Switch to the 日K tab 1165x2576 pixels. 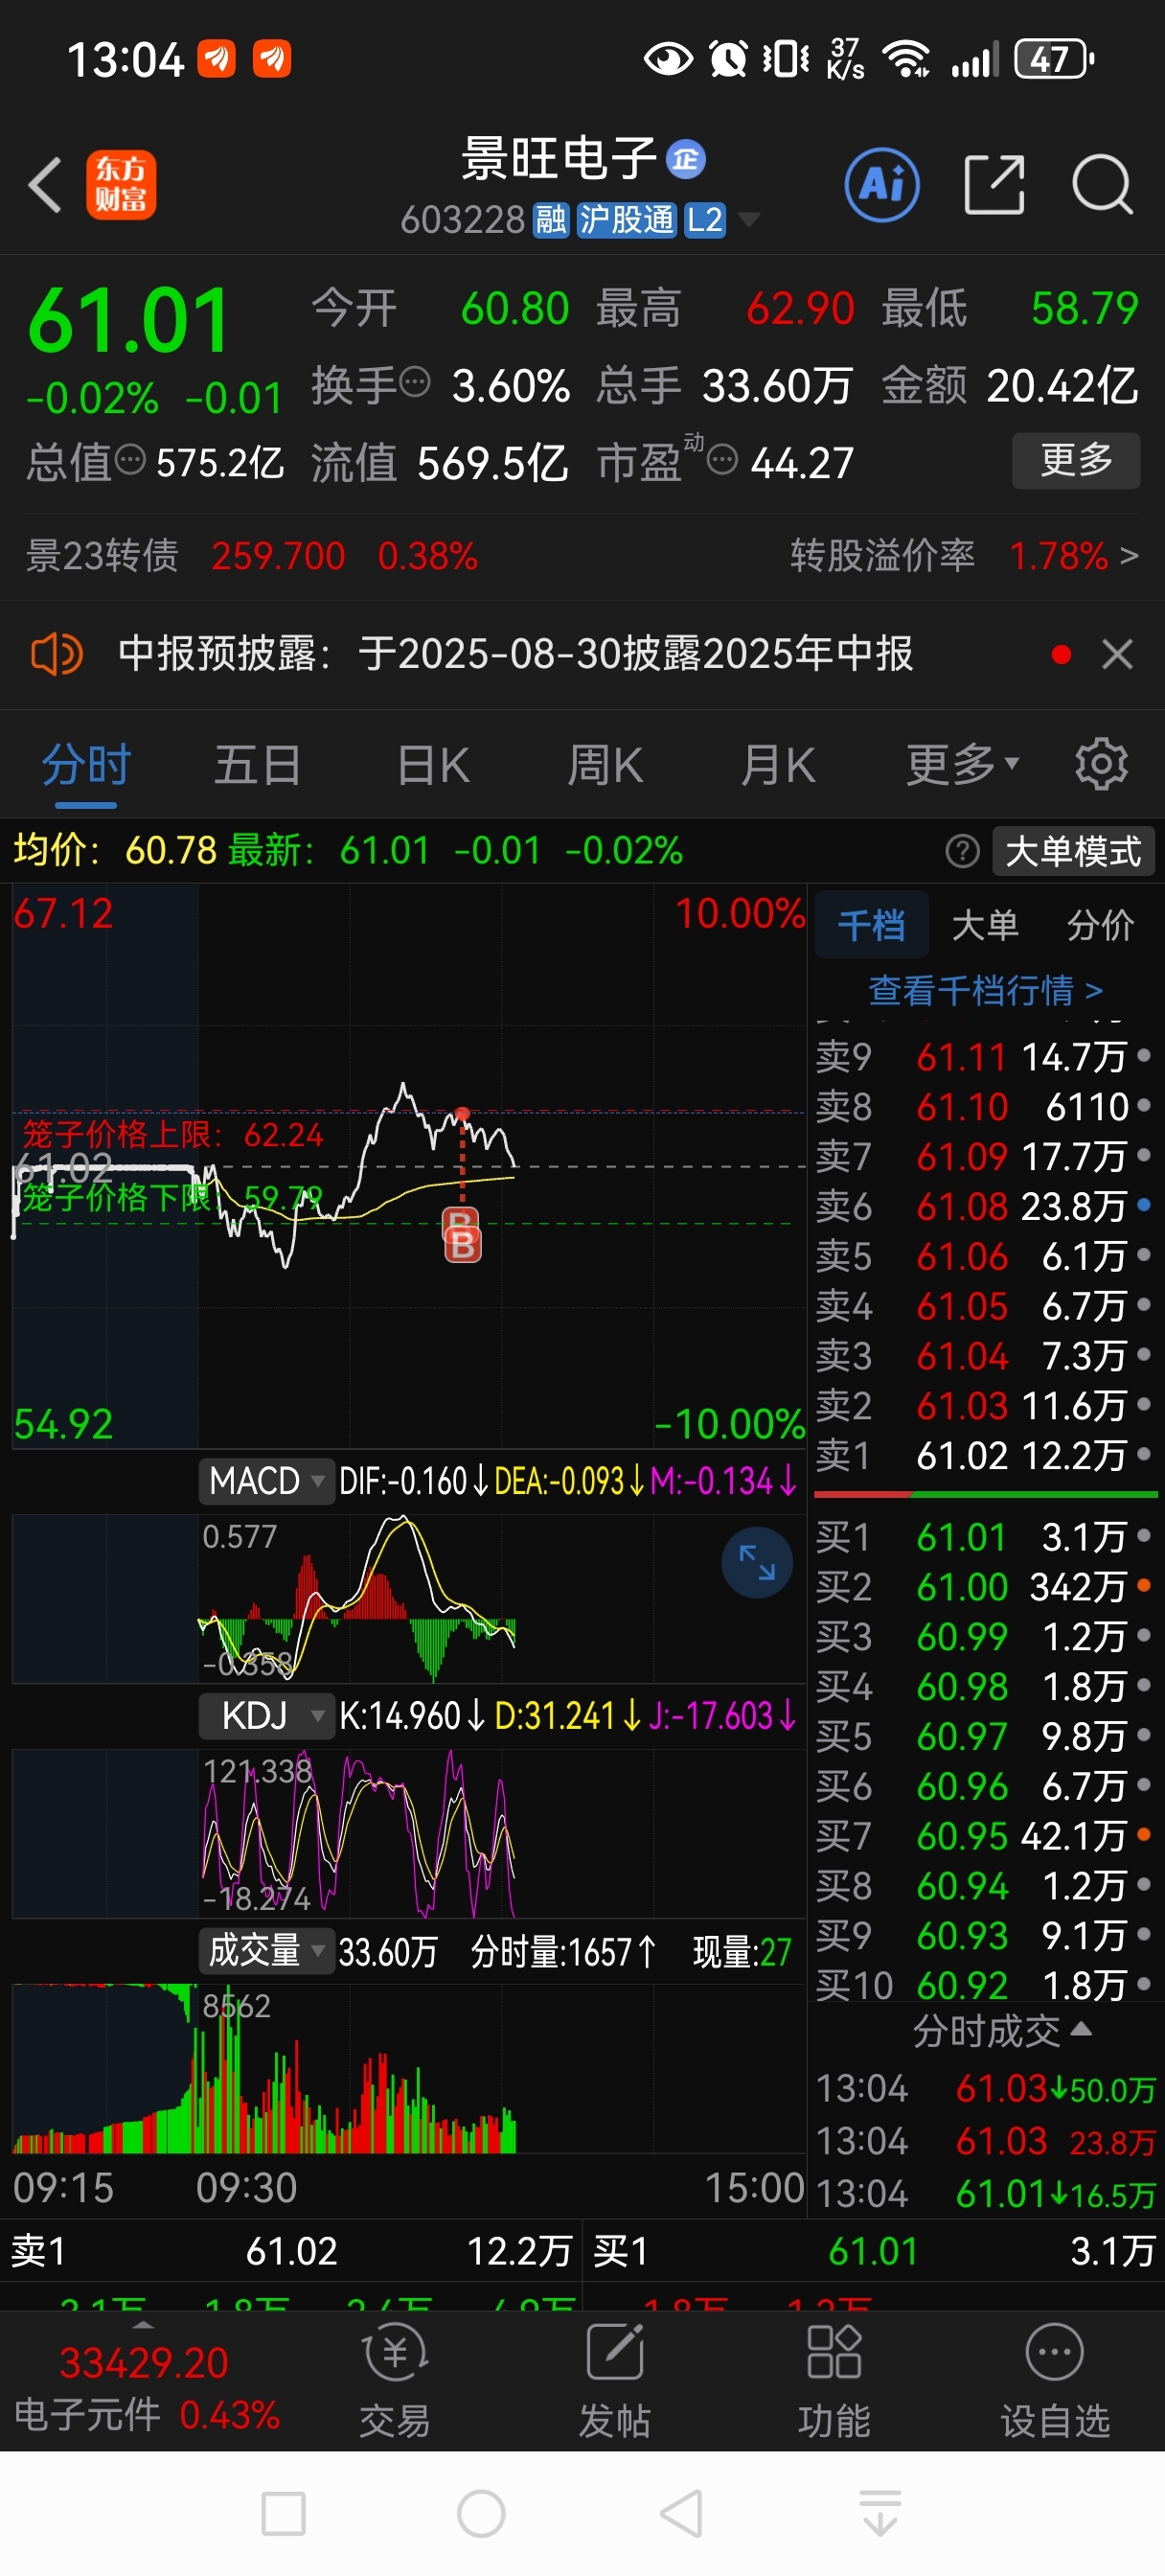(x=433, y=765)
